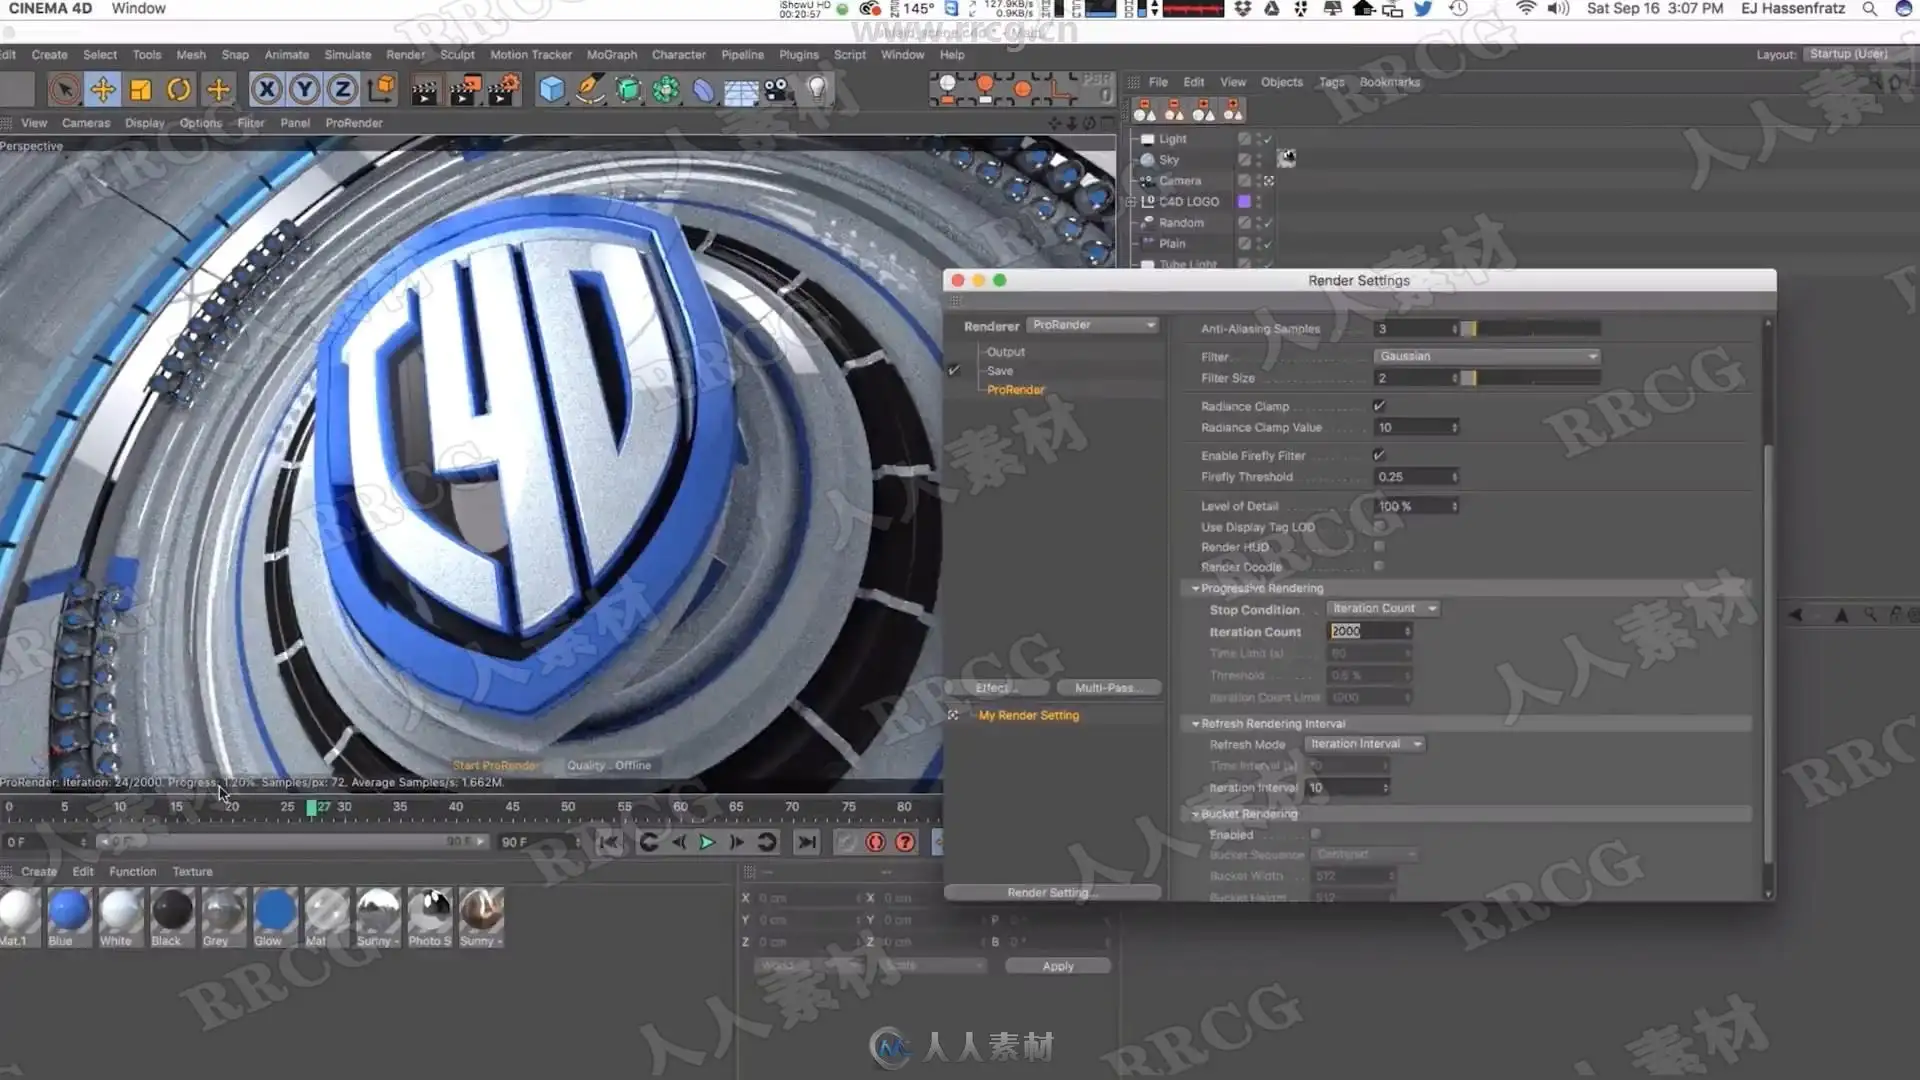The width and height of the screenshot is (1920, 1080).
Task: Adjust the Anti-Aliasing Samples slider
Action: pos(1530,328)
